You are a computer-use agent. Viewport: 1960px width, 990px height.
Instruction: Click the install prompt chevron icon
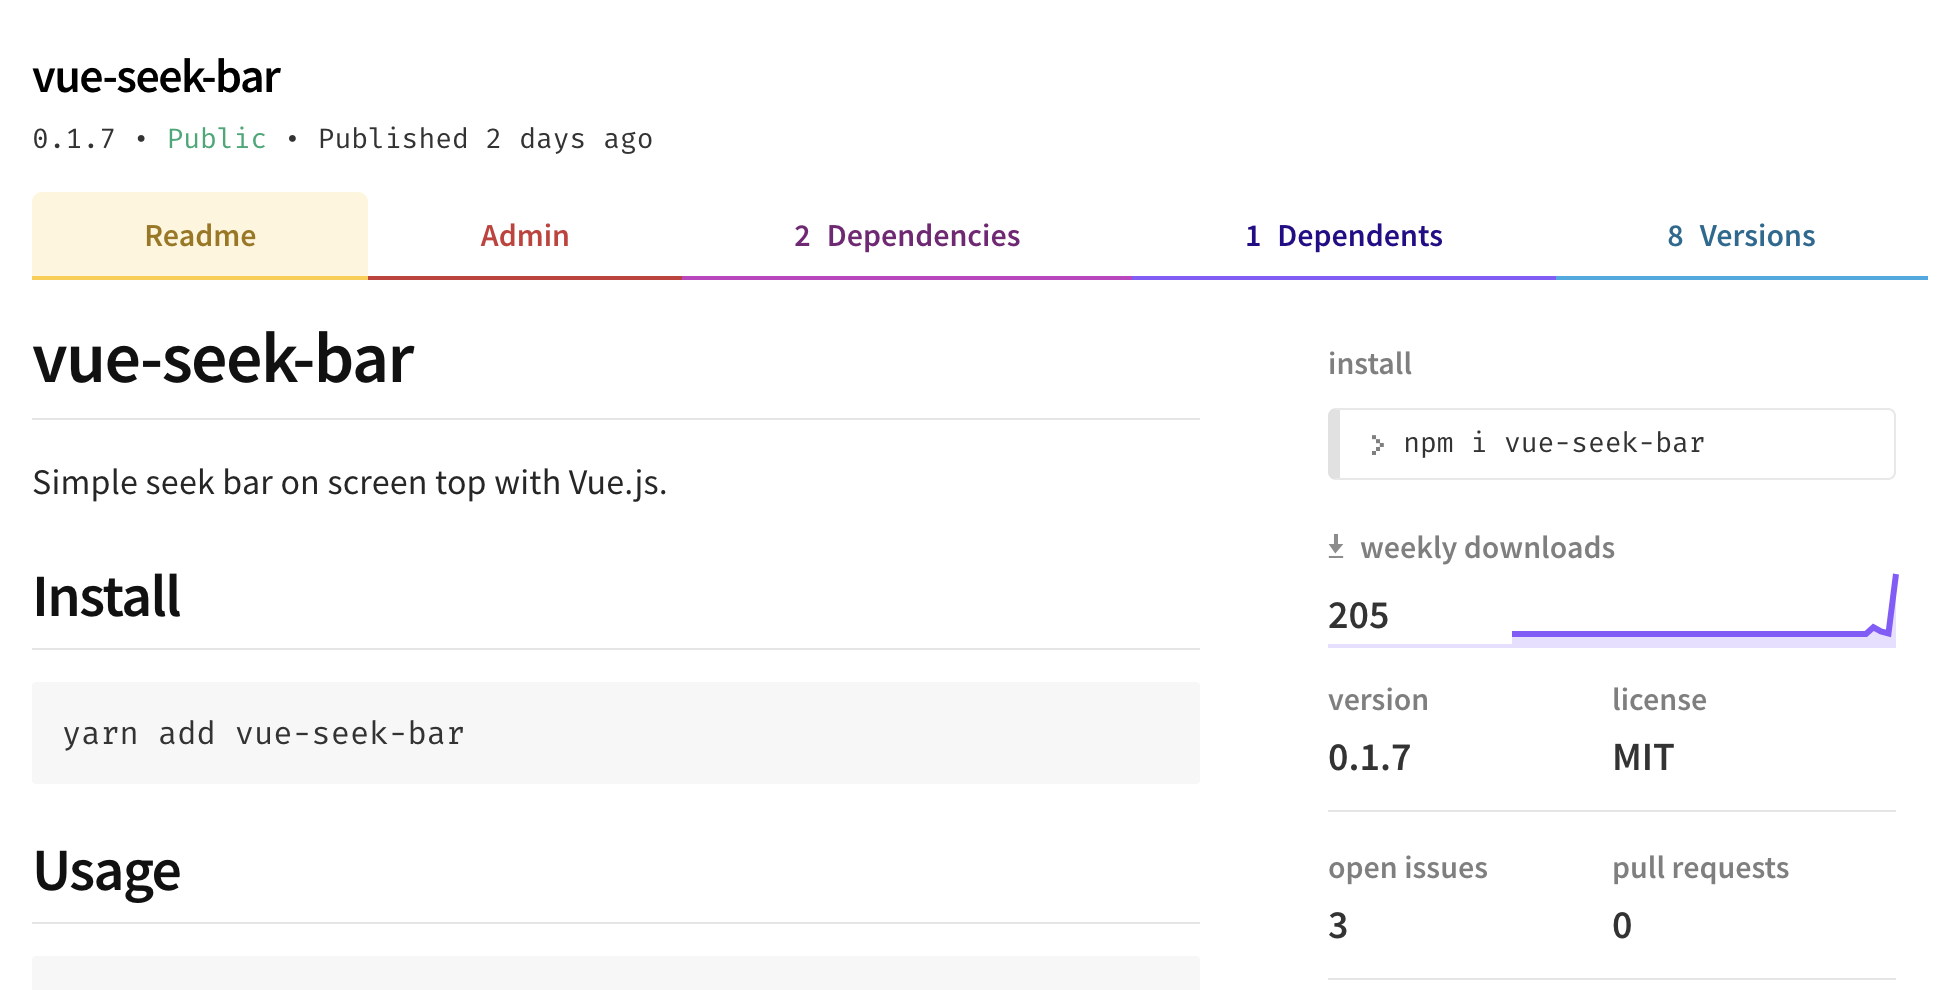click(1377, 445)
